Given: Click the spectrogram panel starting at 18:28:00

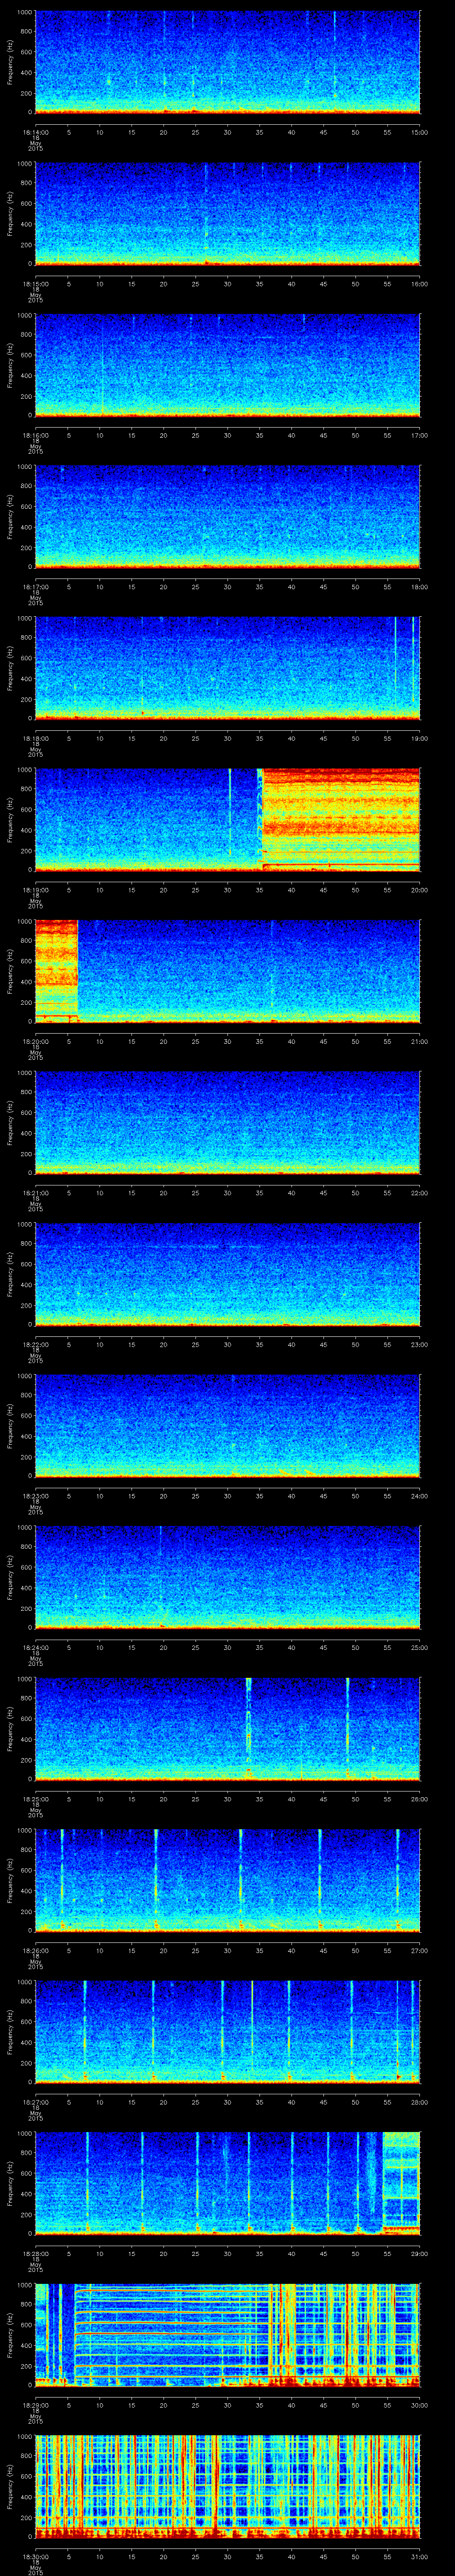Looking at the screenshot, I should (228, 2183).
